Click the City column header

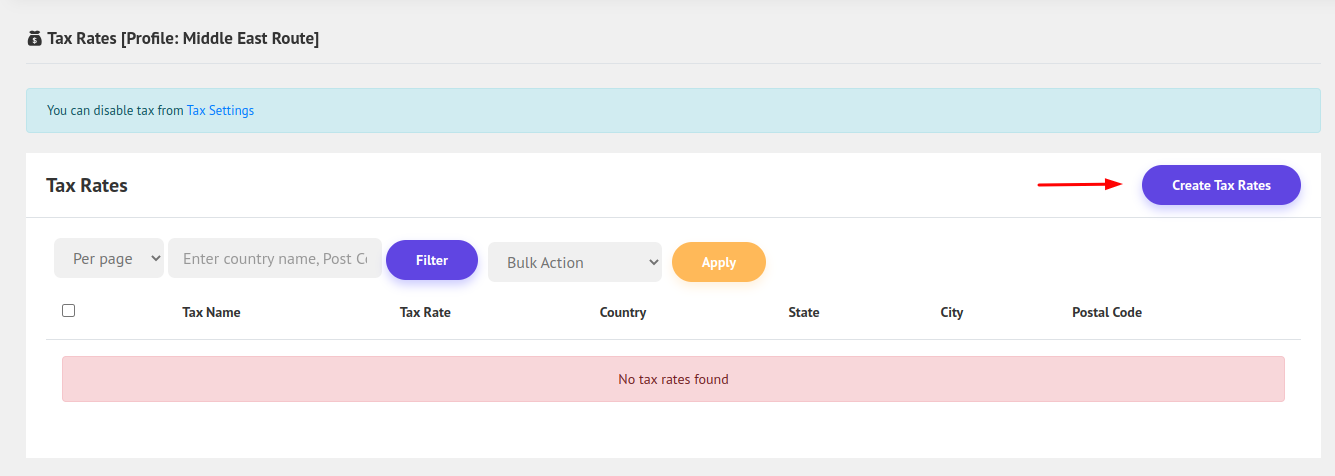(951, 312)
